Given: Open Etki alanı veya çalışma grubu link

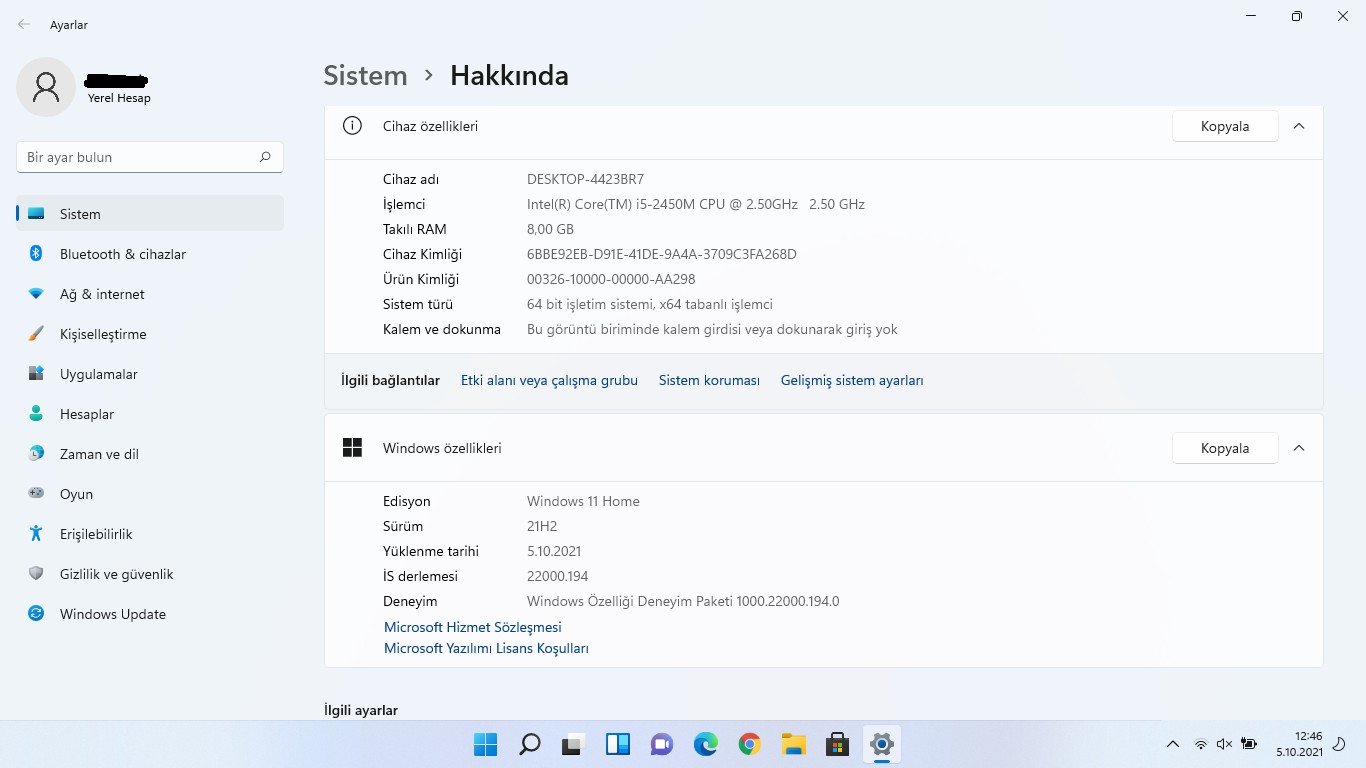Looking at the screenshot, I should tap(549, 380).
